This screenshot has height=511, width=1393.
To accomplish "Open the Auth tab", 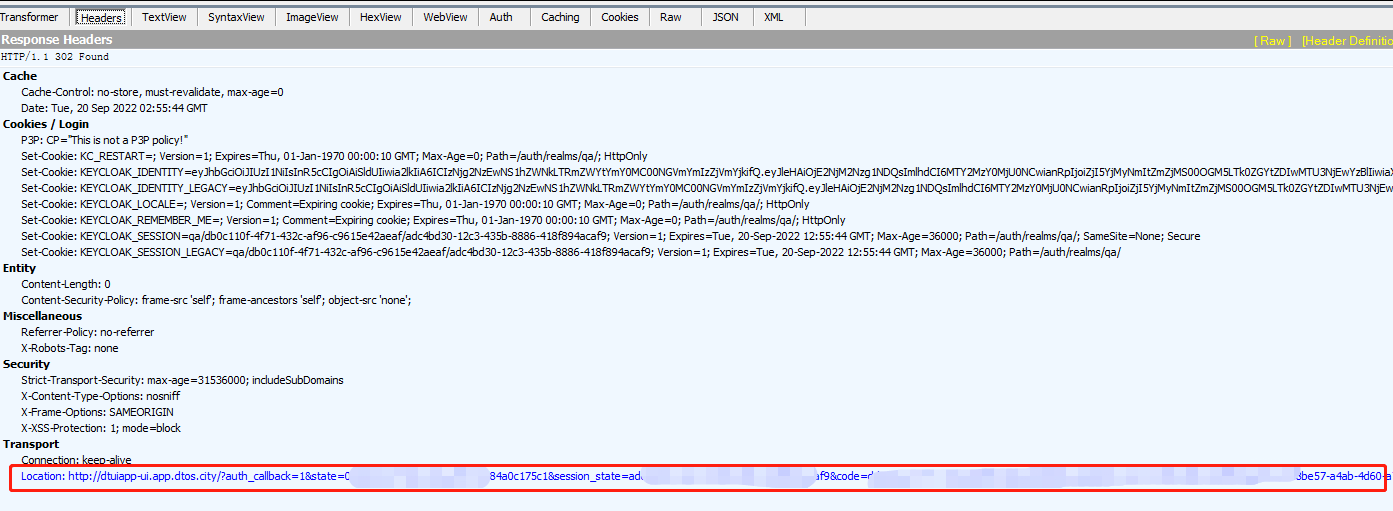I will [x=501, y=17].
